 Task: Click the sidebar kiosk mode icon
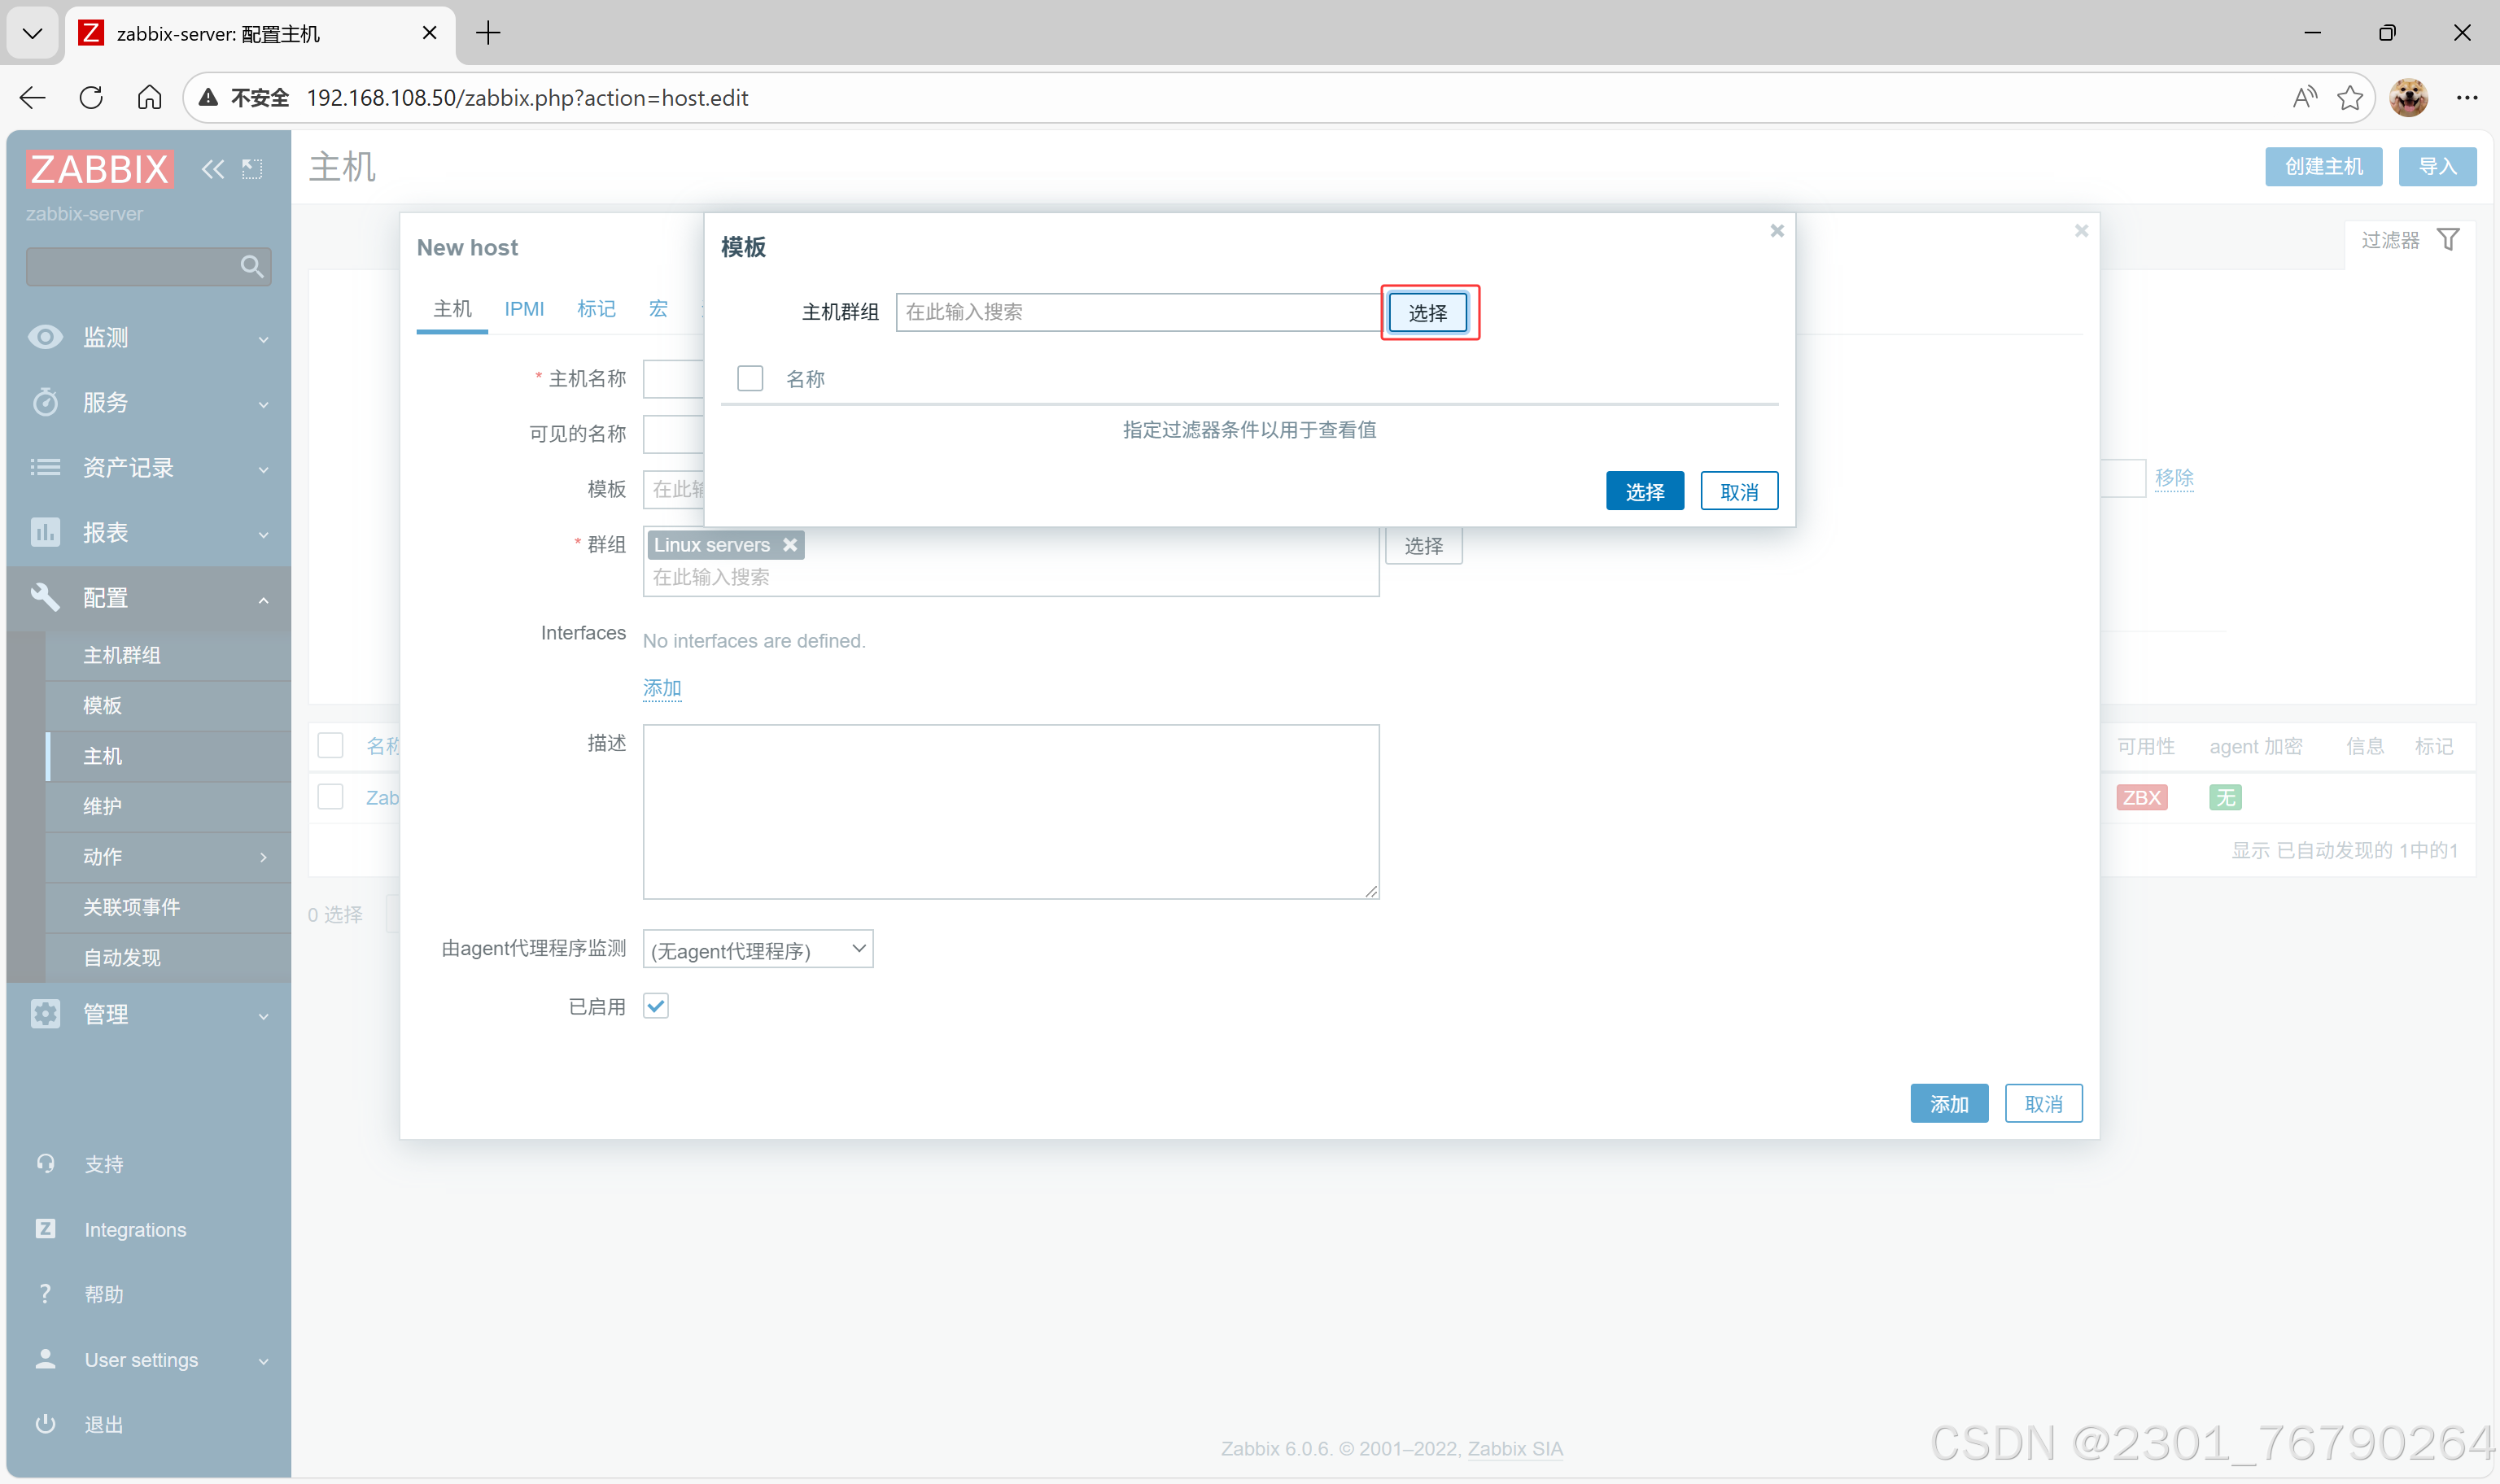(252, 169)
